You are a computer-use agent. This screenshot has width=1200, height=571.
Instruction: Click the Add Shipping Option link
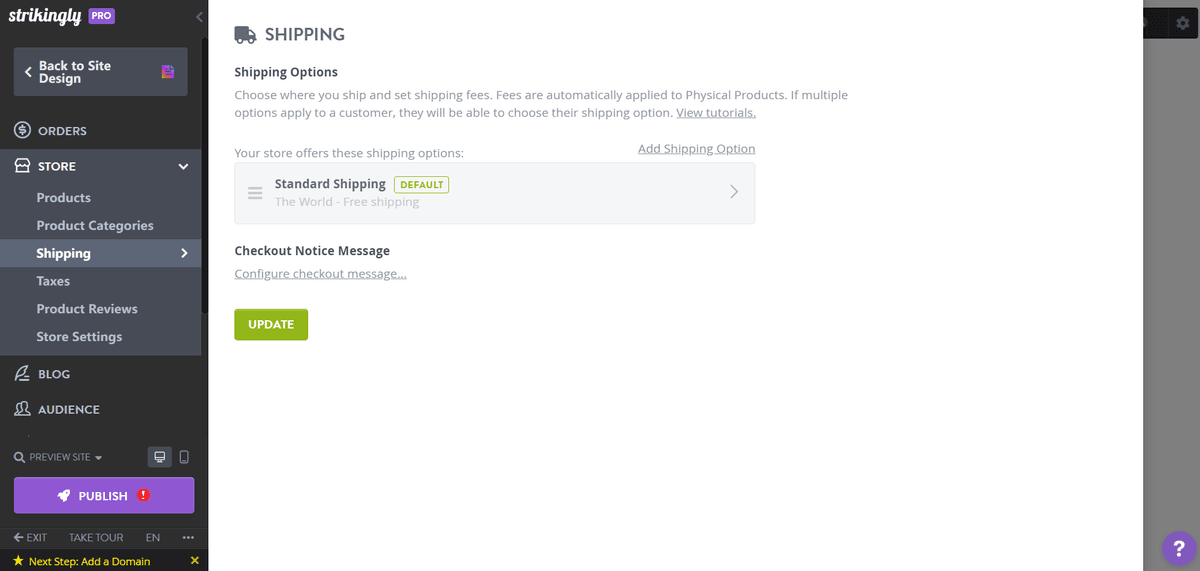[696, 149]
